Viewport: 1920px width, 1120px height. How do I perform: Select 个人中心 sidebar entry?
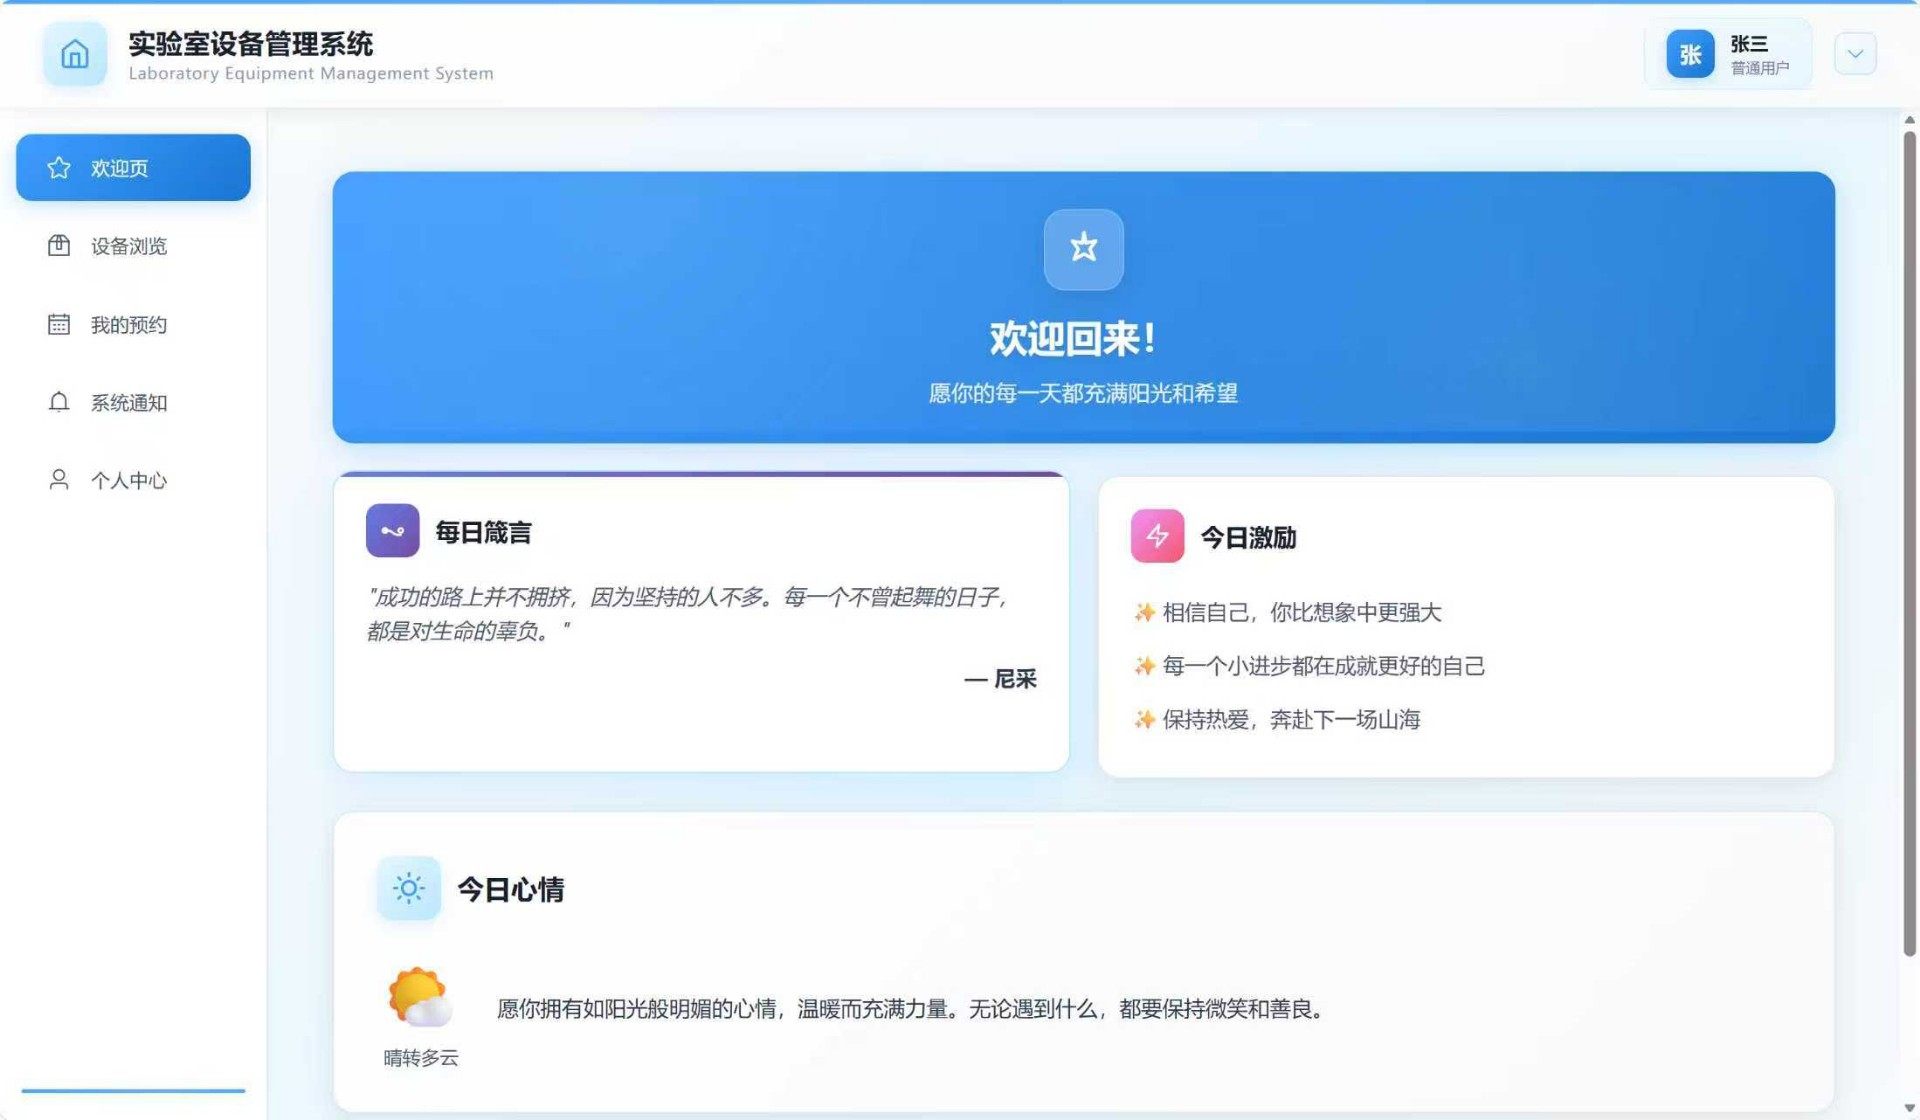128,481
